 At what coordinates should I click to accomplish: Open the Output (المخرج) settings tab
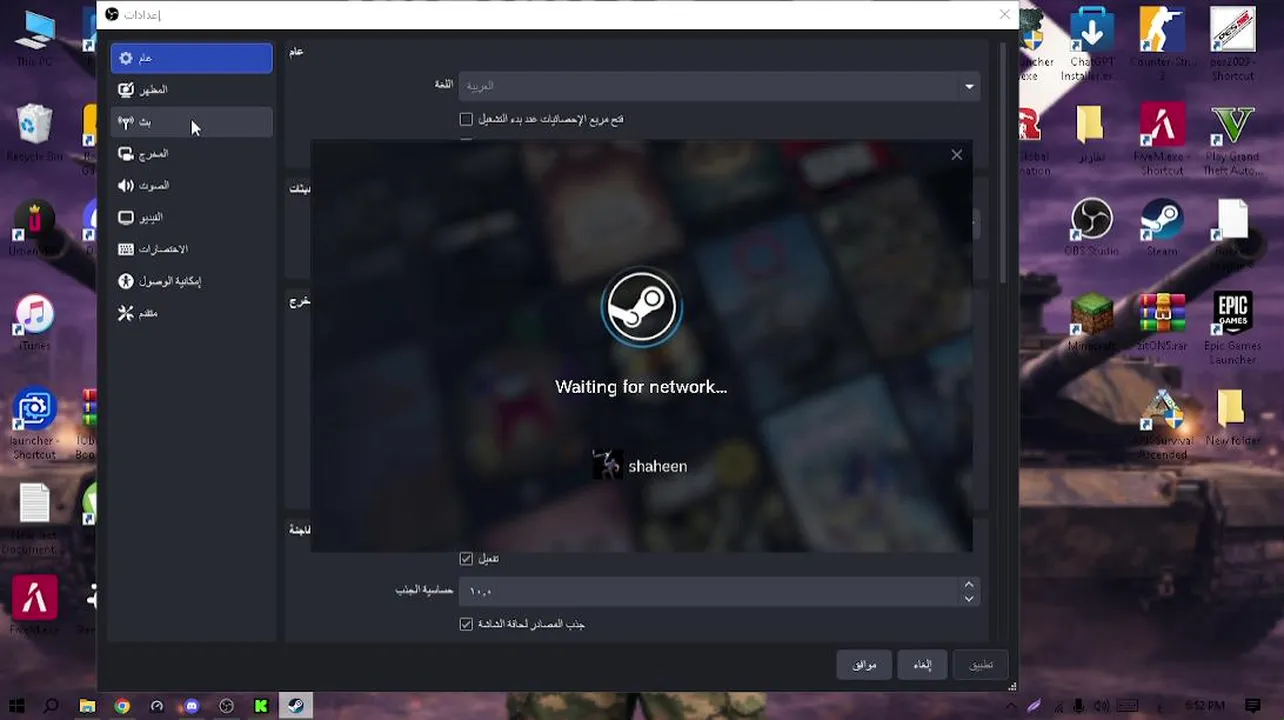point(191,154)
